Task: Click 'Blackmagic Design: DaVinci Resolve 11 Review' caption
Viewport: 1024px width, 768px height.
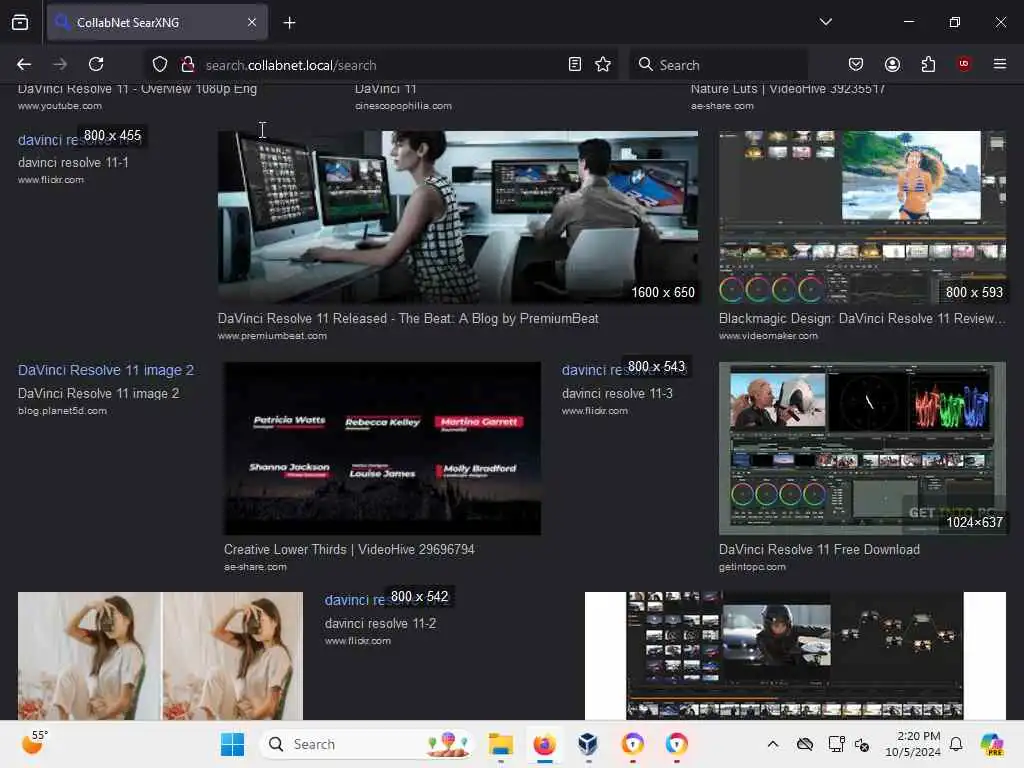Action: pos(862,319)
